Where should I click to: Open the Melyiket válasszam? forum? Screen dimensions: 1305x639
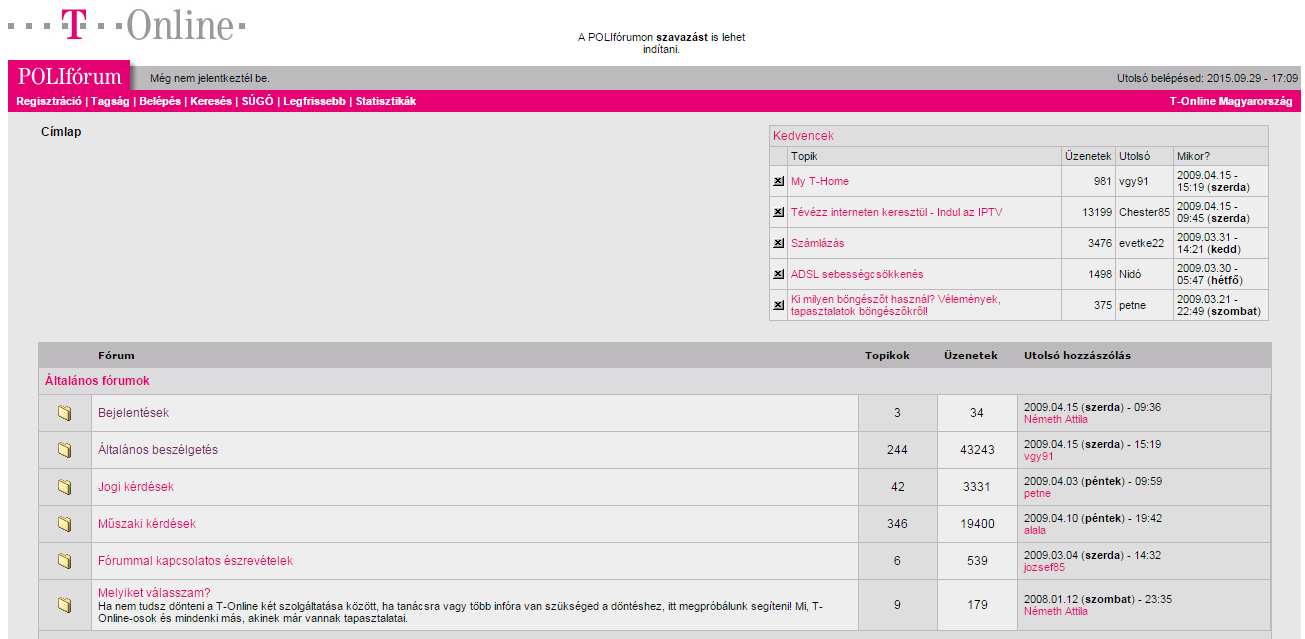click(154, 592)
